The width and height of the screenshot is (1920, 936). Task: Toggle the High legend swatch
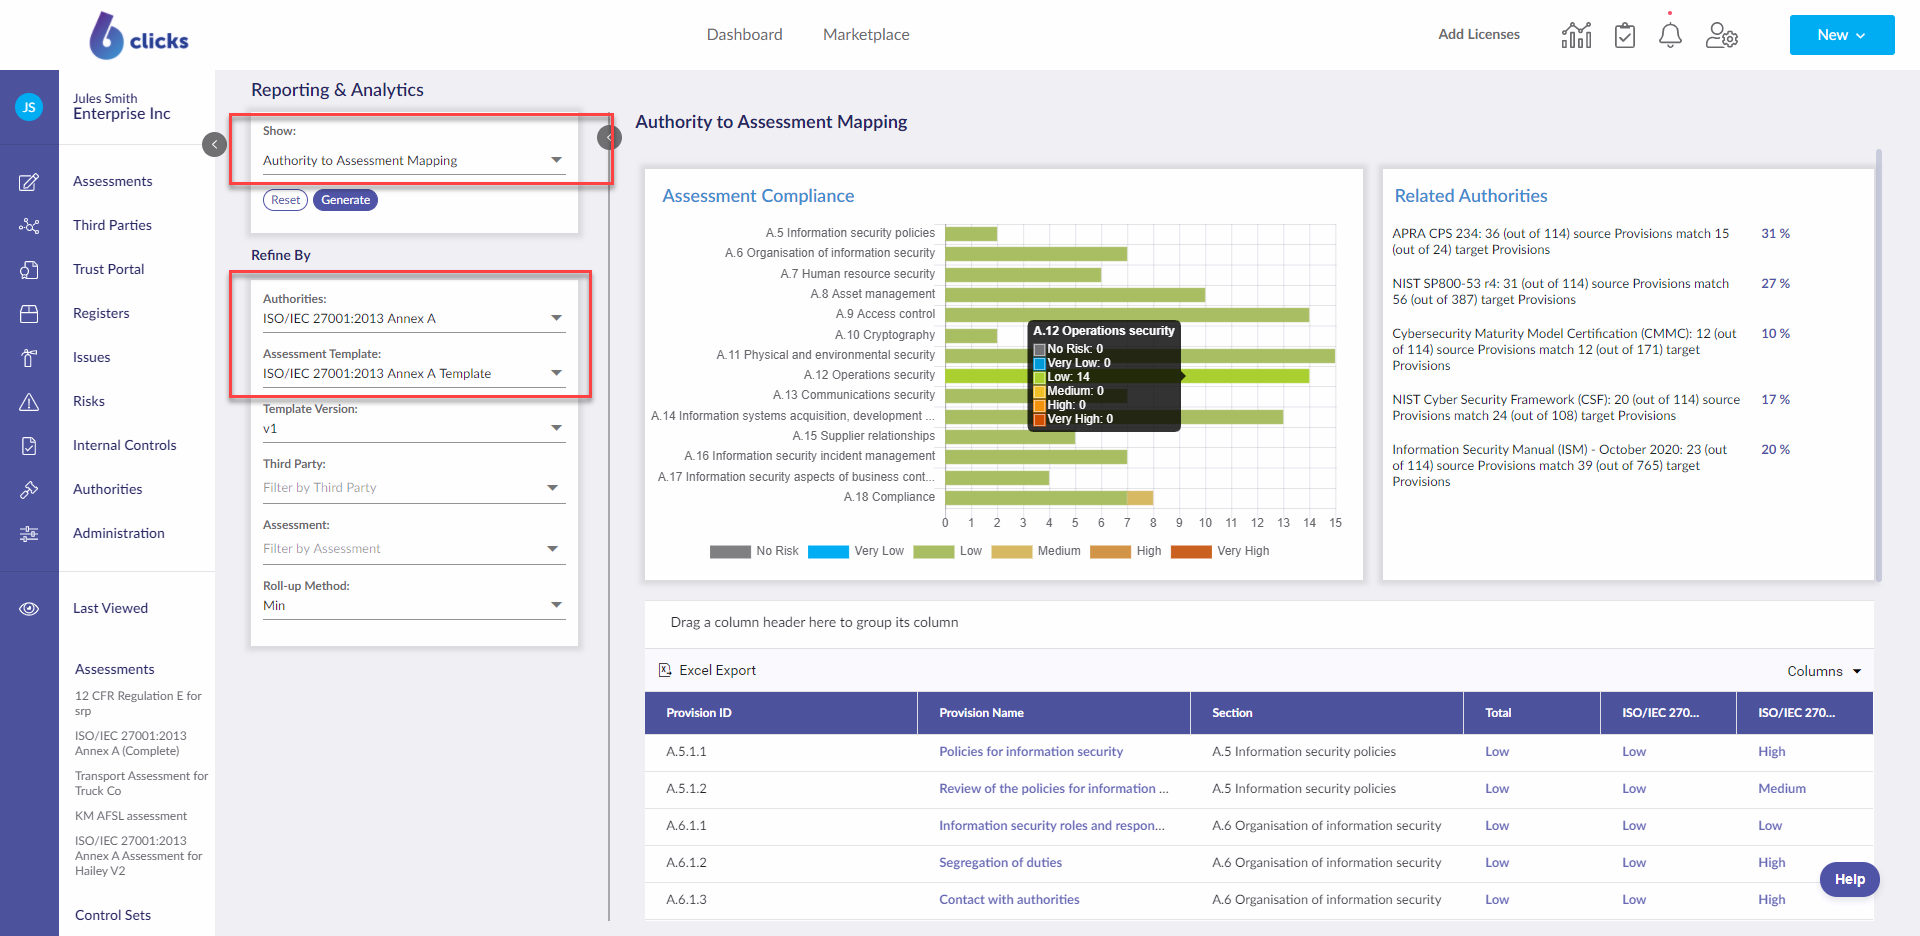point(1110,552)
